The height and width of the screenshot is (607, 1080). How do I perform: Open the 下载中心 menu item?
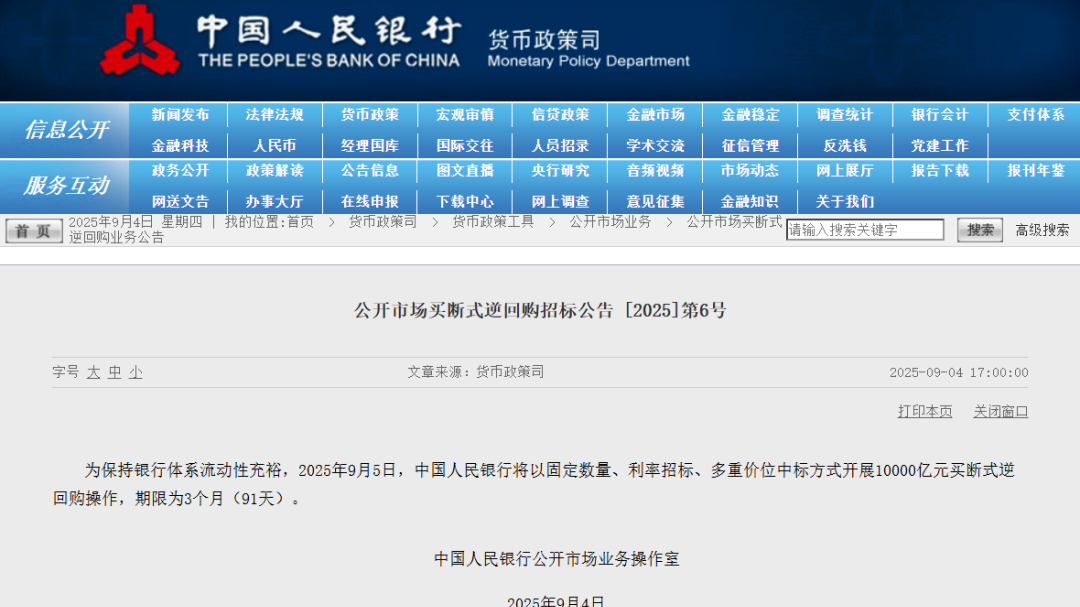tap(465, 201)
